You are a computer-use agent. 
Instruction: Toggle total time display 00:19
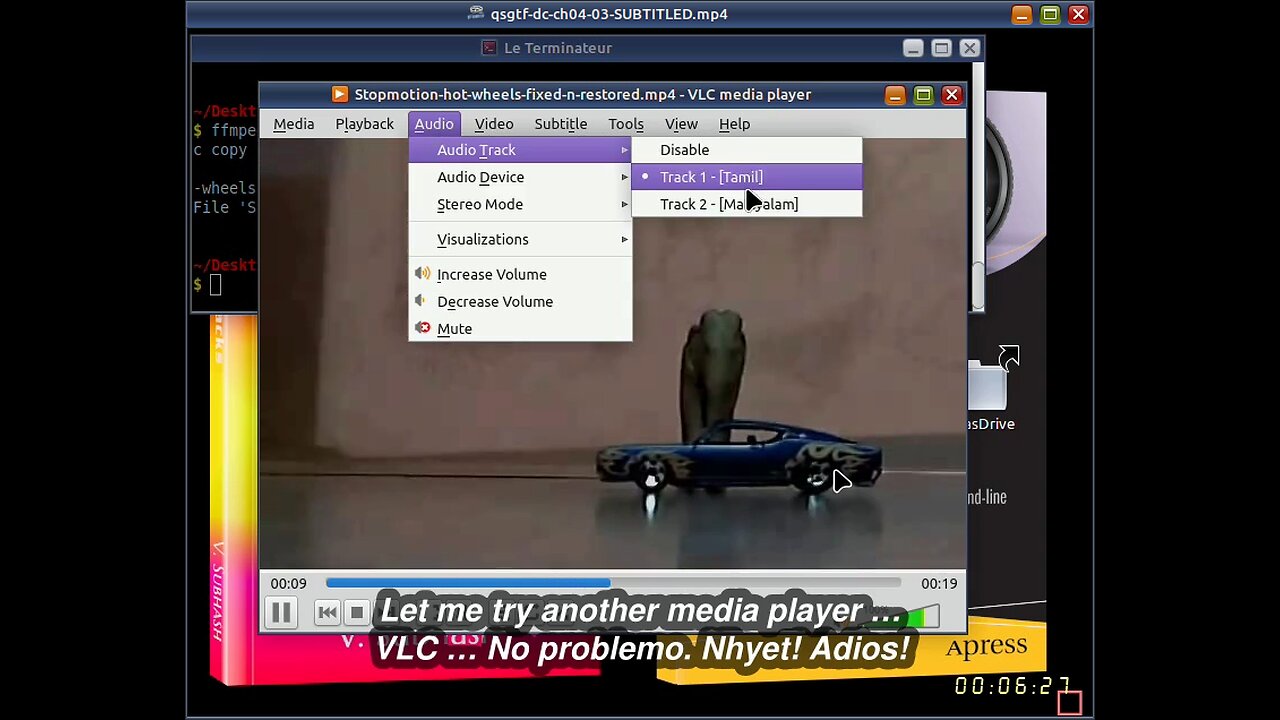click(939, 584)
